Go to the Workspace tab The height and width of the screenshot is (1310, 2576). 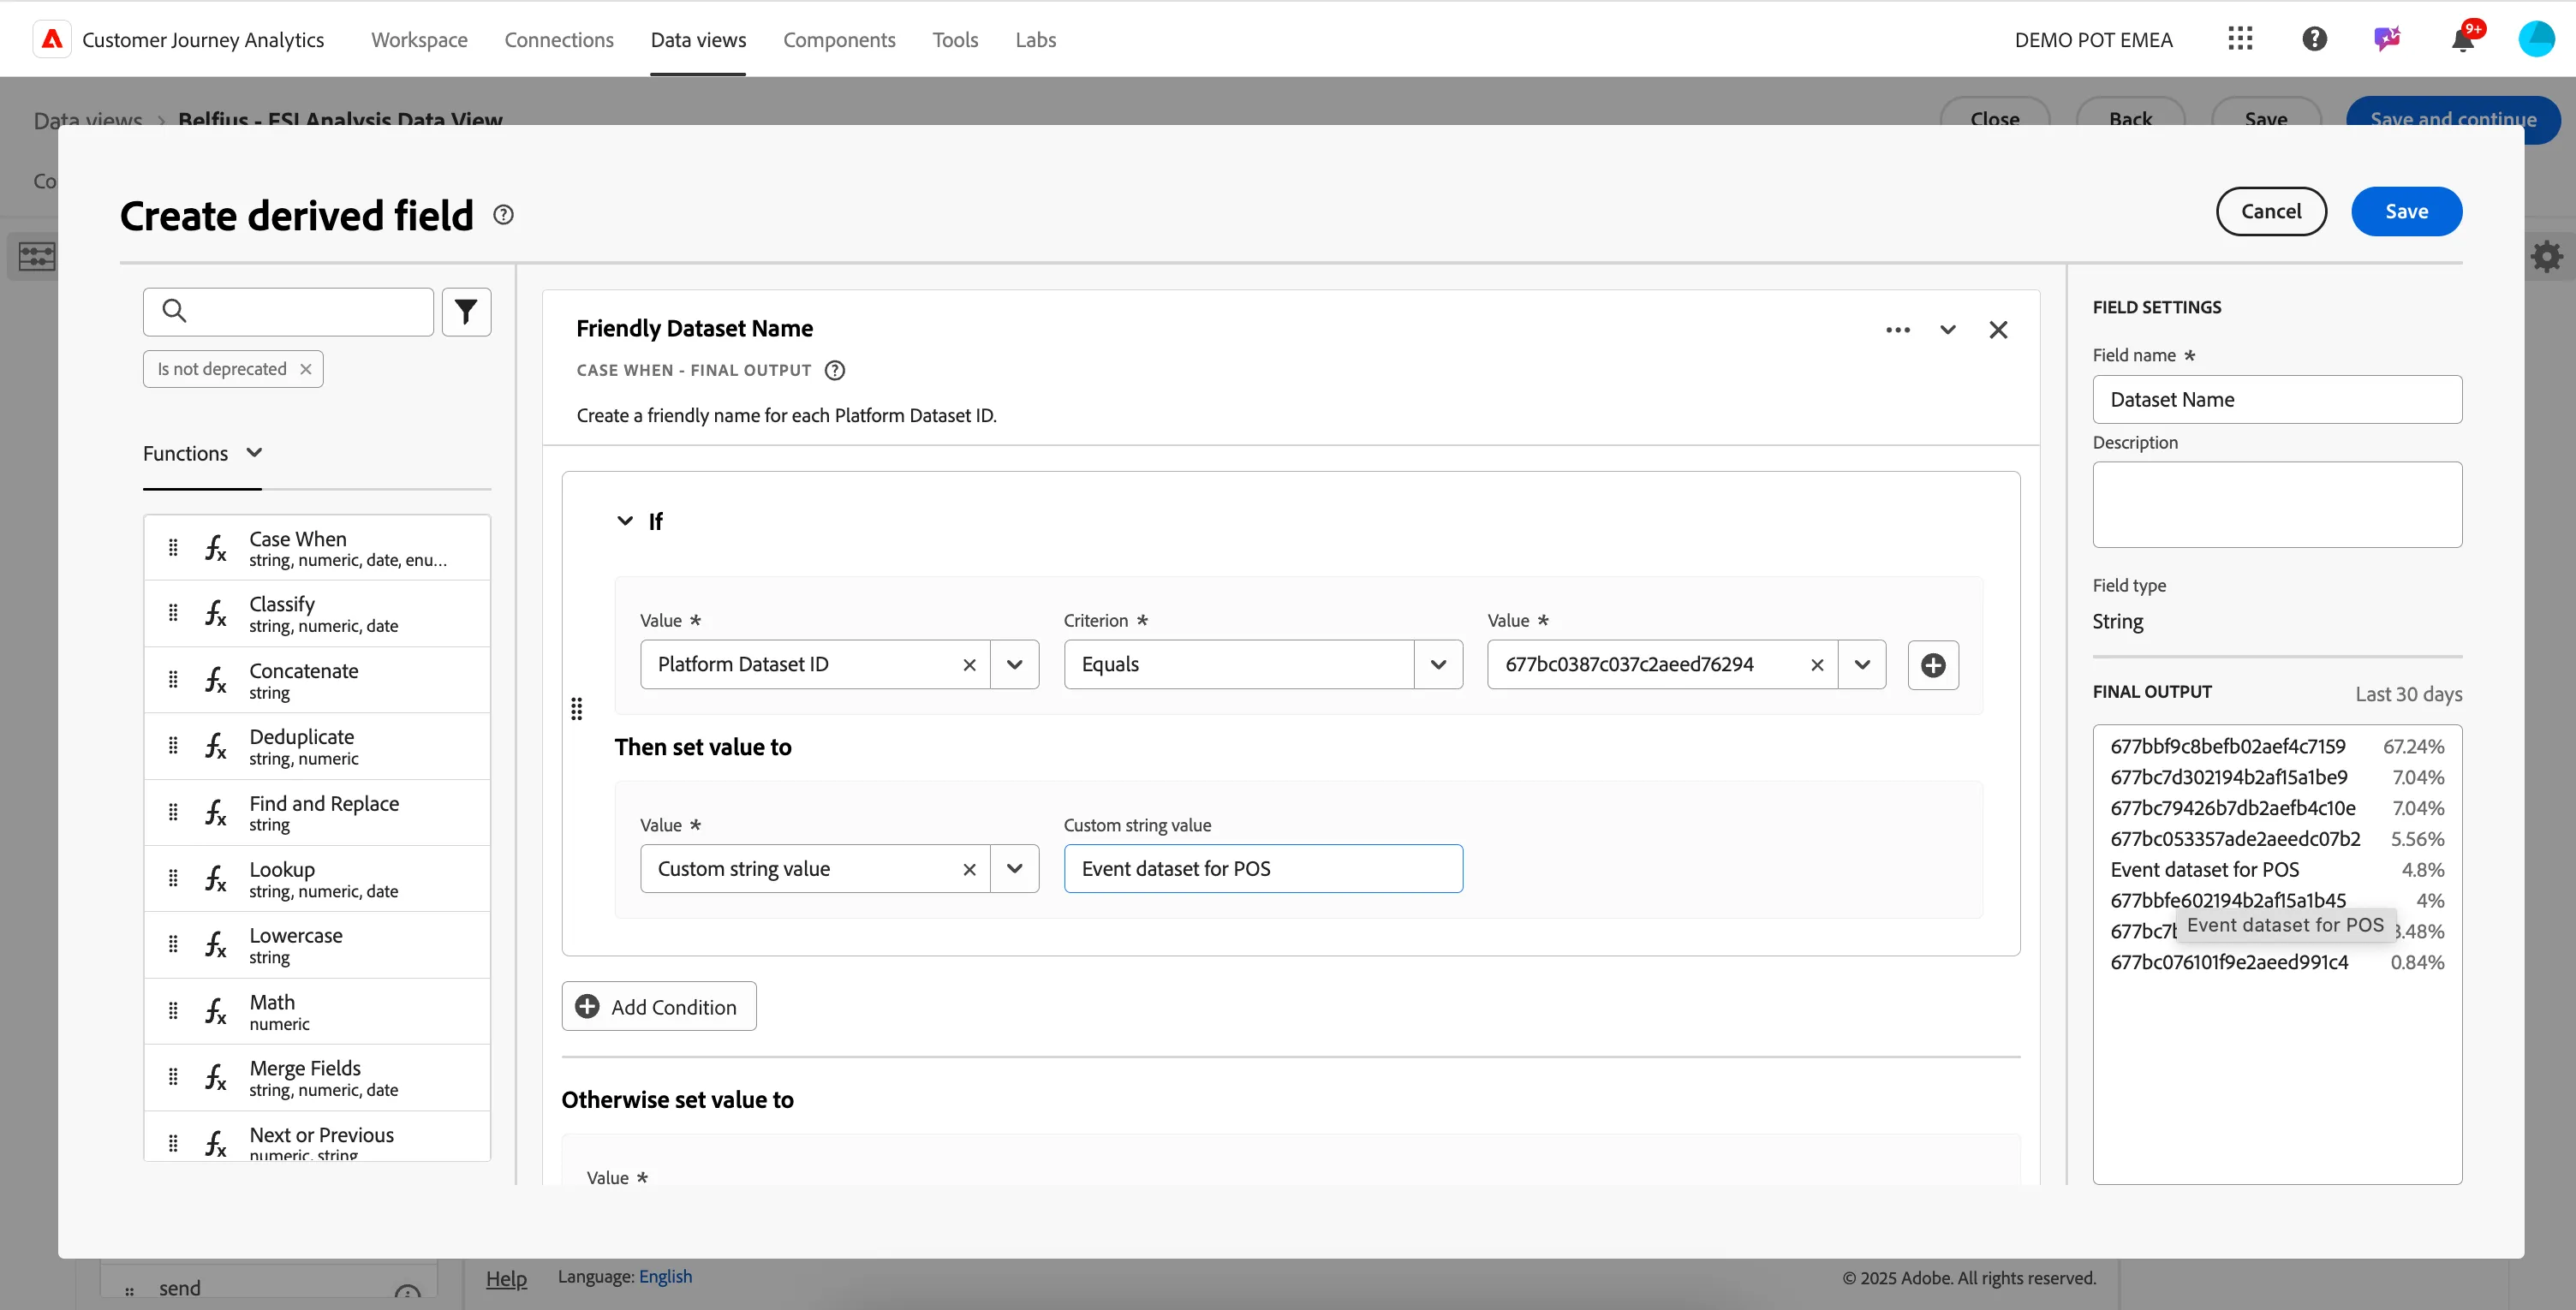419,39
